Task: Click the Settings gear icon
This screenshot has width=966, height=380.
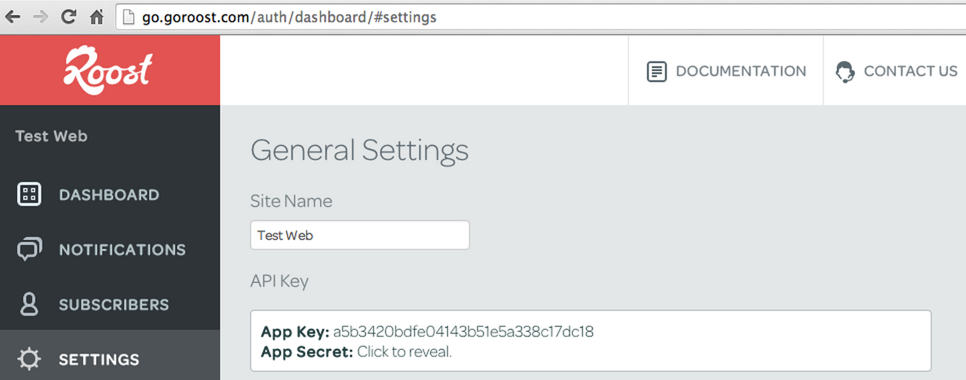Action: point(29,359)
